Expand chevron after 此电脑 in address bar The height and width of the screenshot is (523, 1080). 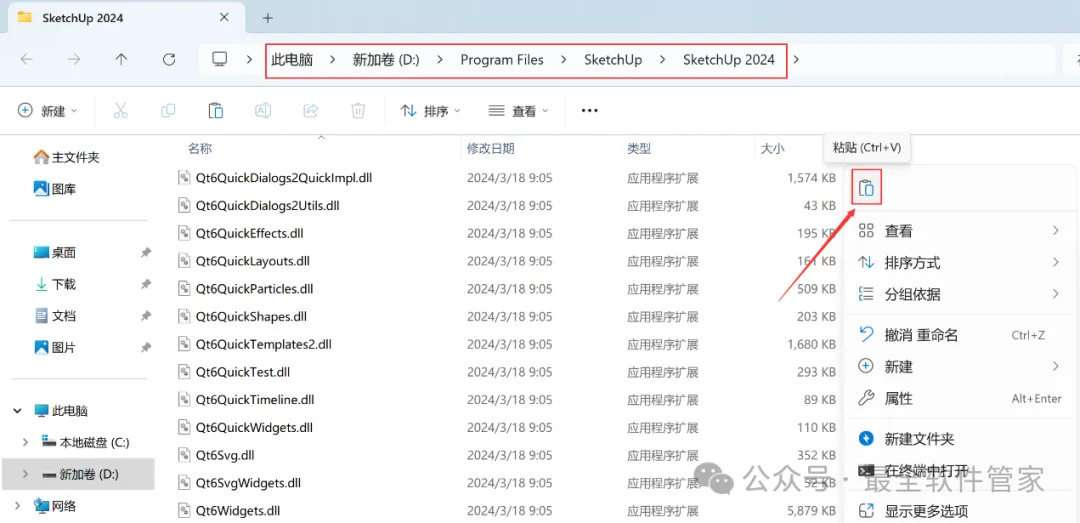(333, 59)
